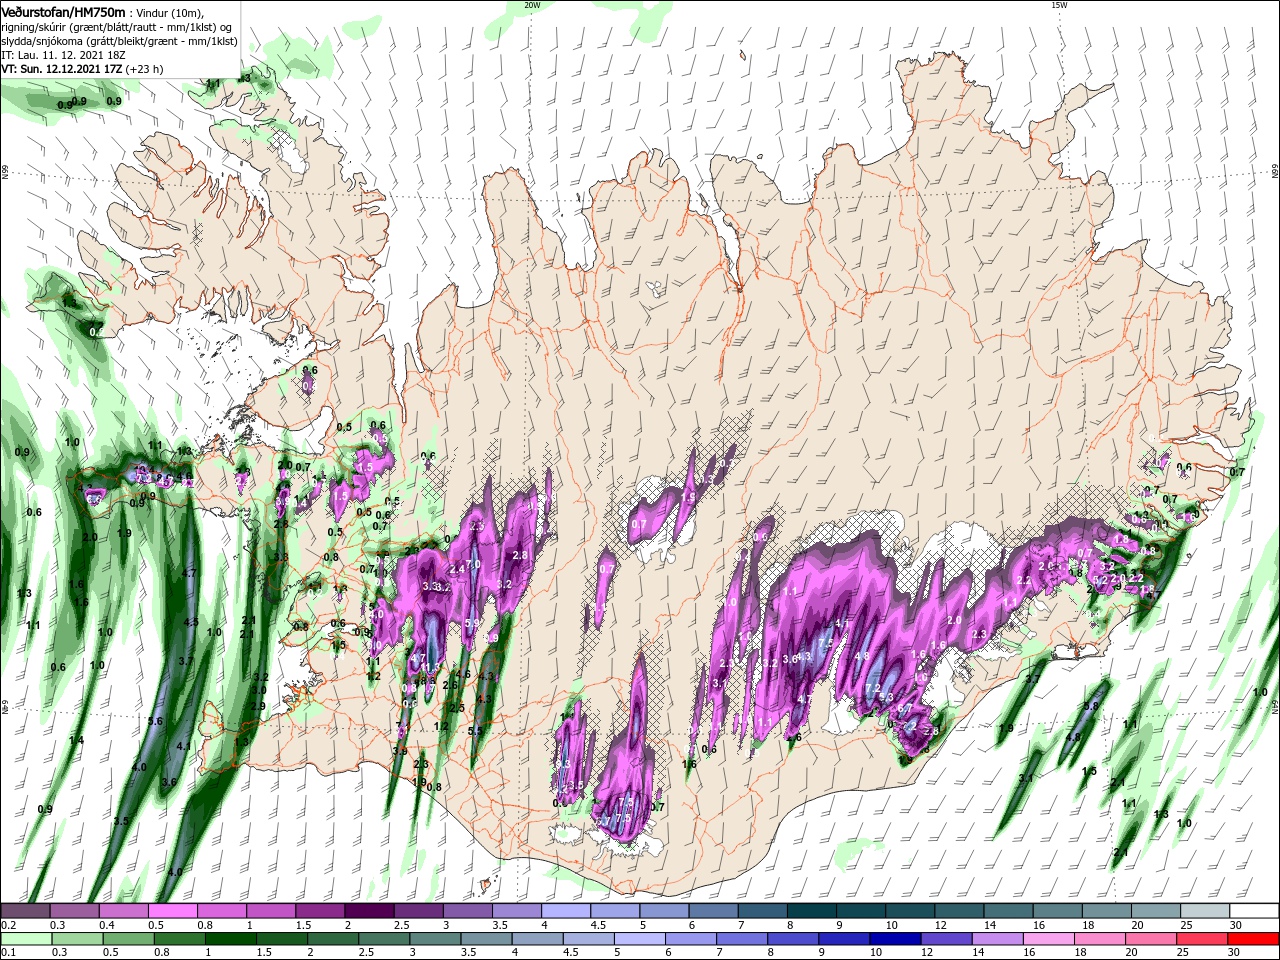Viewport: 1280px width, 960px height.
Task: Select the bright red 30 swatch in the lower legend row
Action: click(1252, 939)
